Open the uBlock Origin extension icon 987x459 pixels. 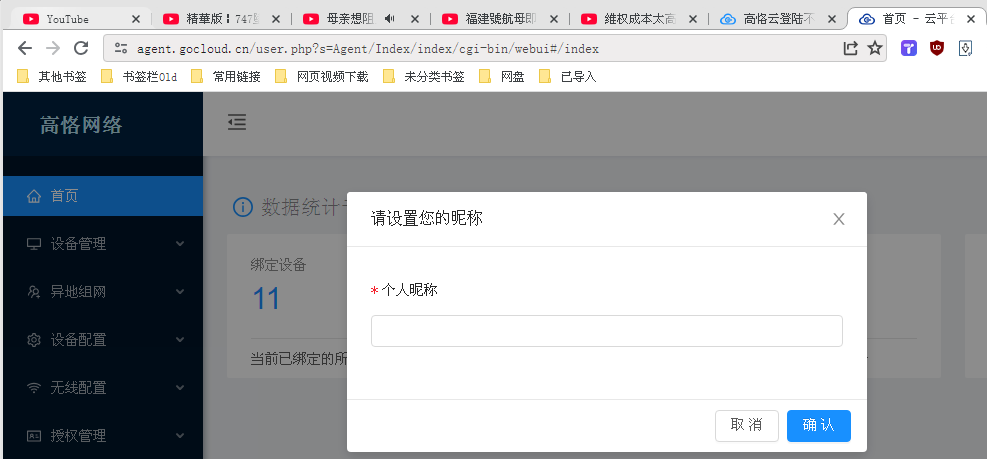937,48
